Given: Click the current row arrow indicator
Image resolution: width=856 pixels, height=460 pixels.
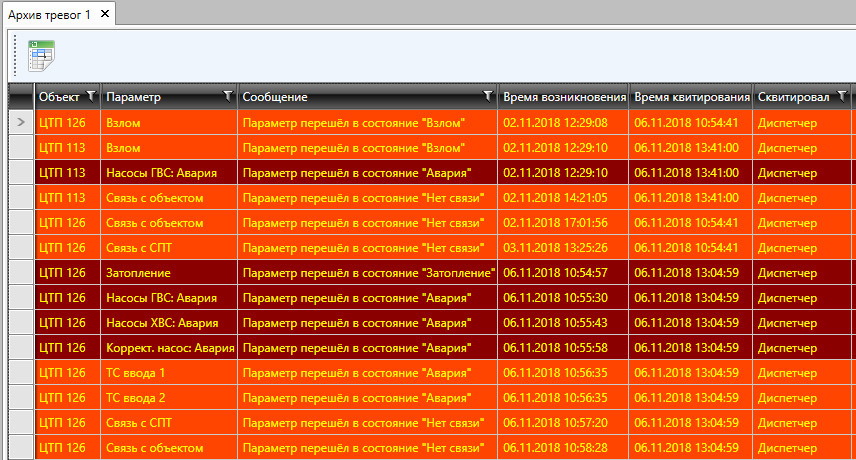Looking at the screenshot, I should click(21, 123).
